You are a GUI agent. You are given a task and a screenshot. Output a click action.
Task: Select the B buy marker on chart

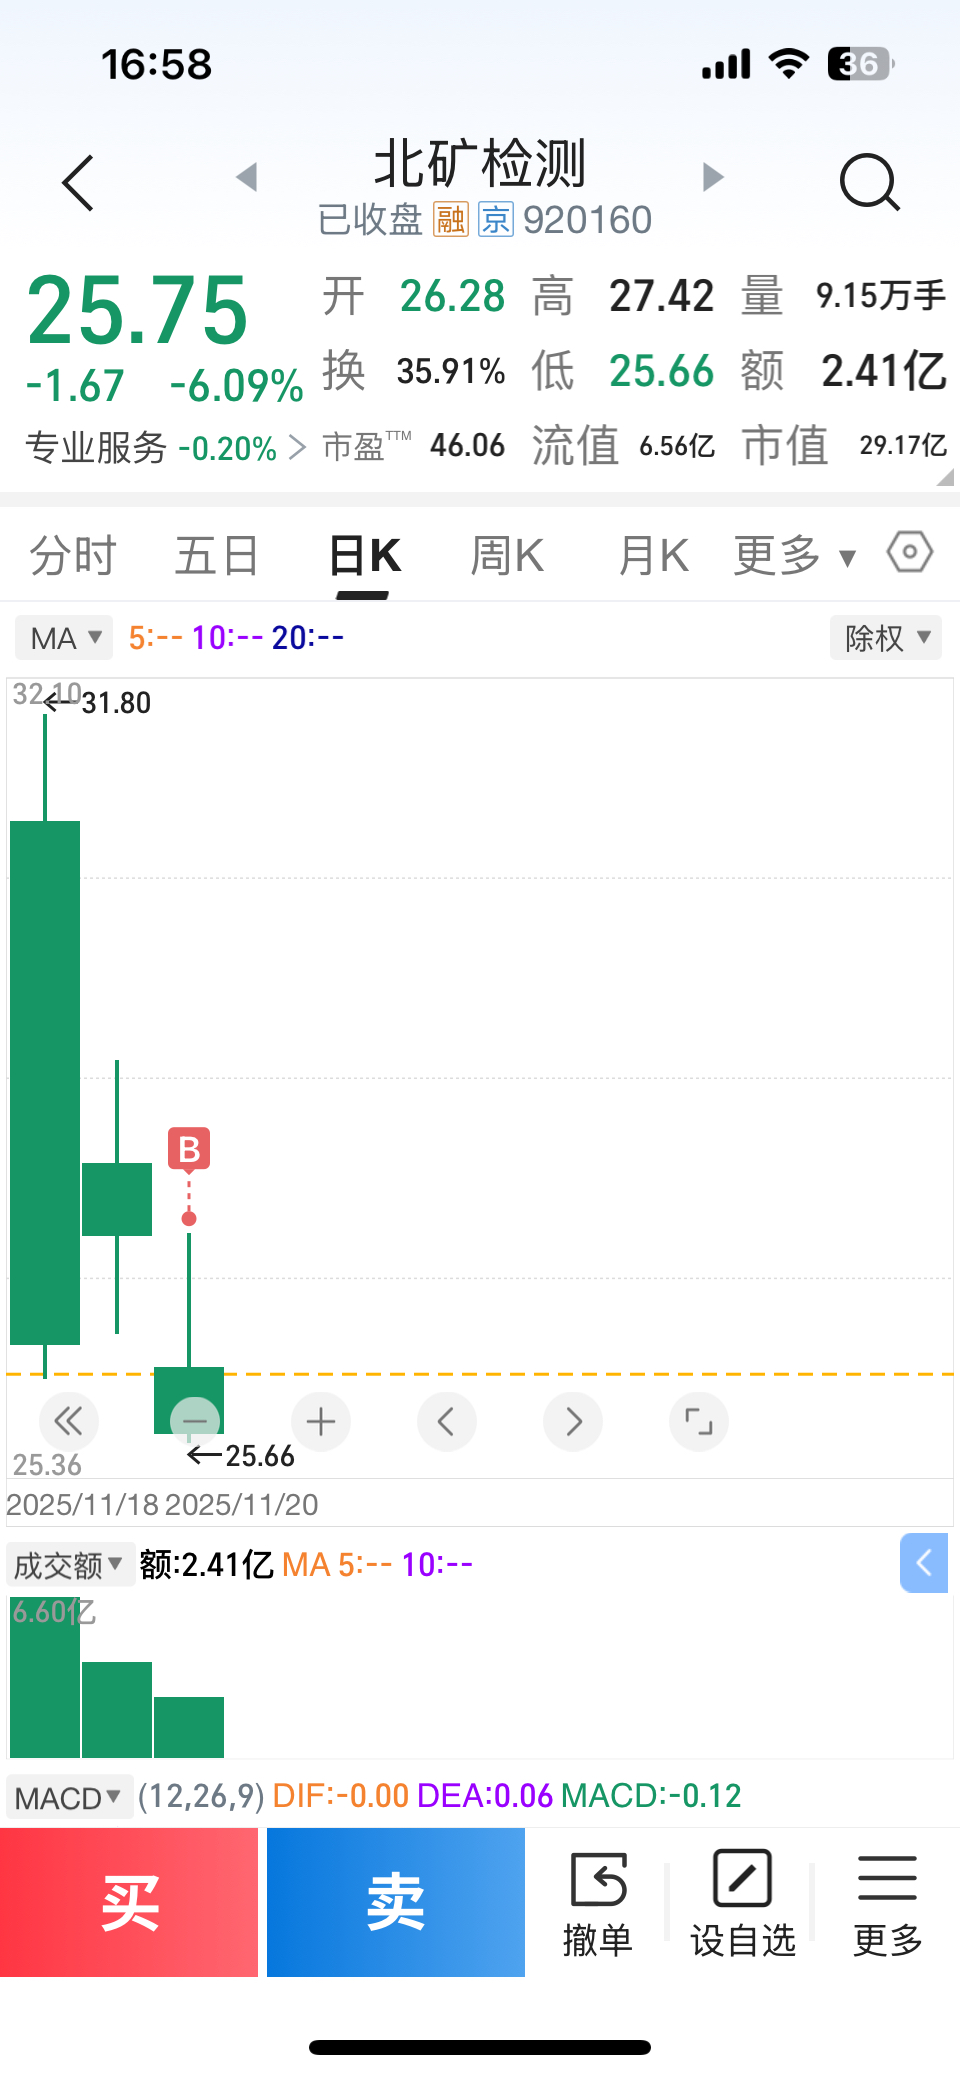click(189, 1150)
